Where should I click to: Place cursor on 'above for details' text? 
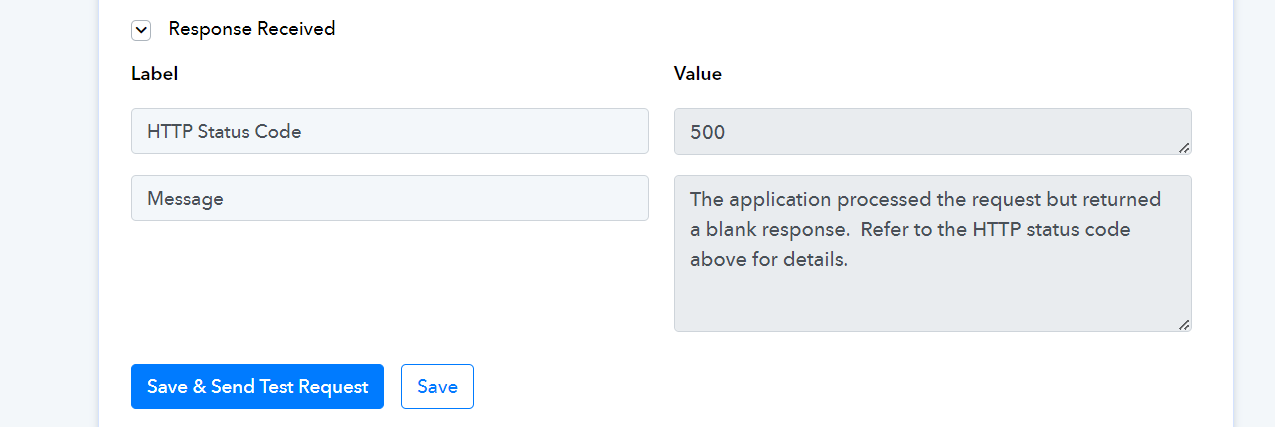(769, 259)
